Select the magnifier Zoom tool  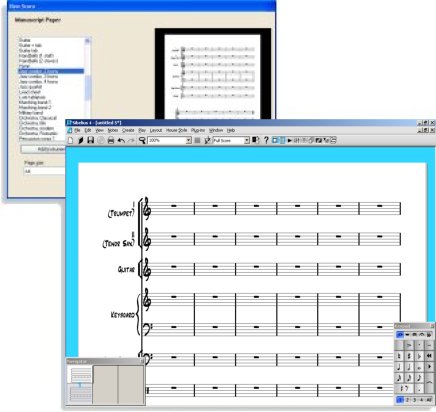142,141
